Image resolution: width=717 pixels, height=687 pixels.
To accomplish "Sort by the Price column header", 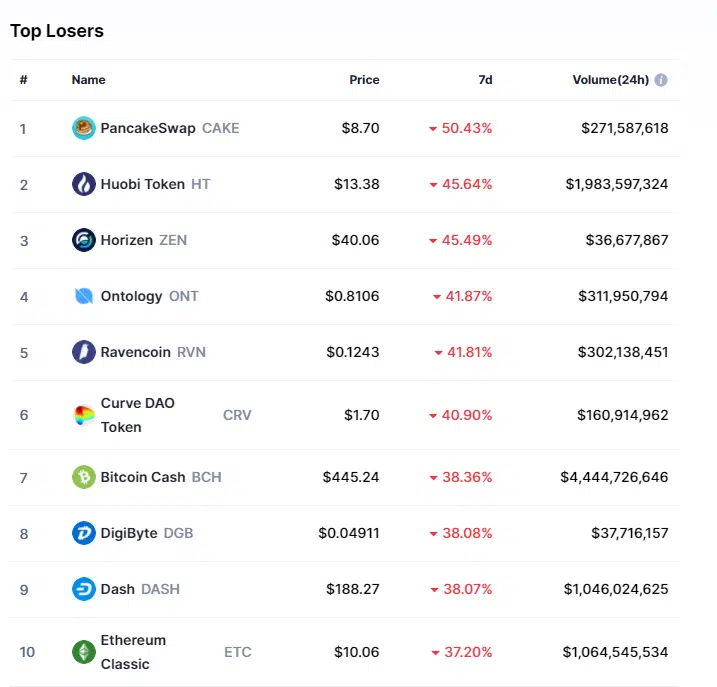I will (x=364, y=80).
